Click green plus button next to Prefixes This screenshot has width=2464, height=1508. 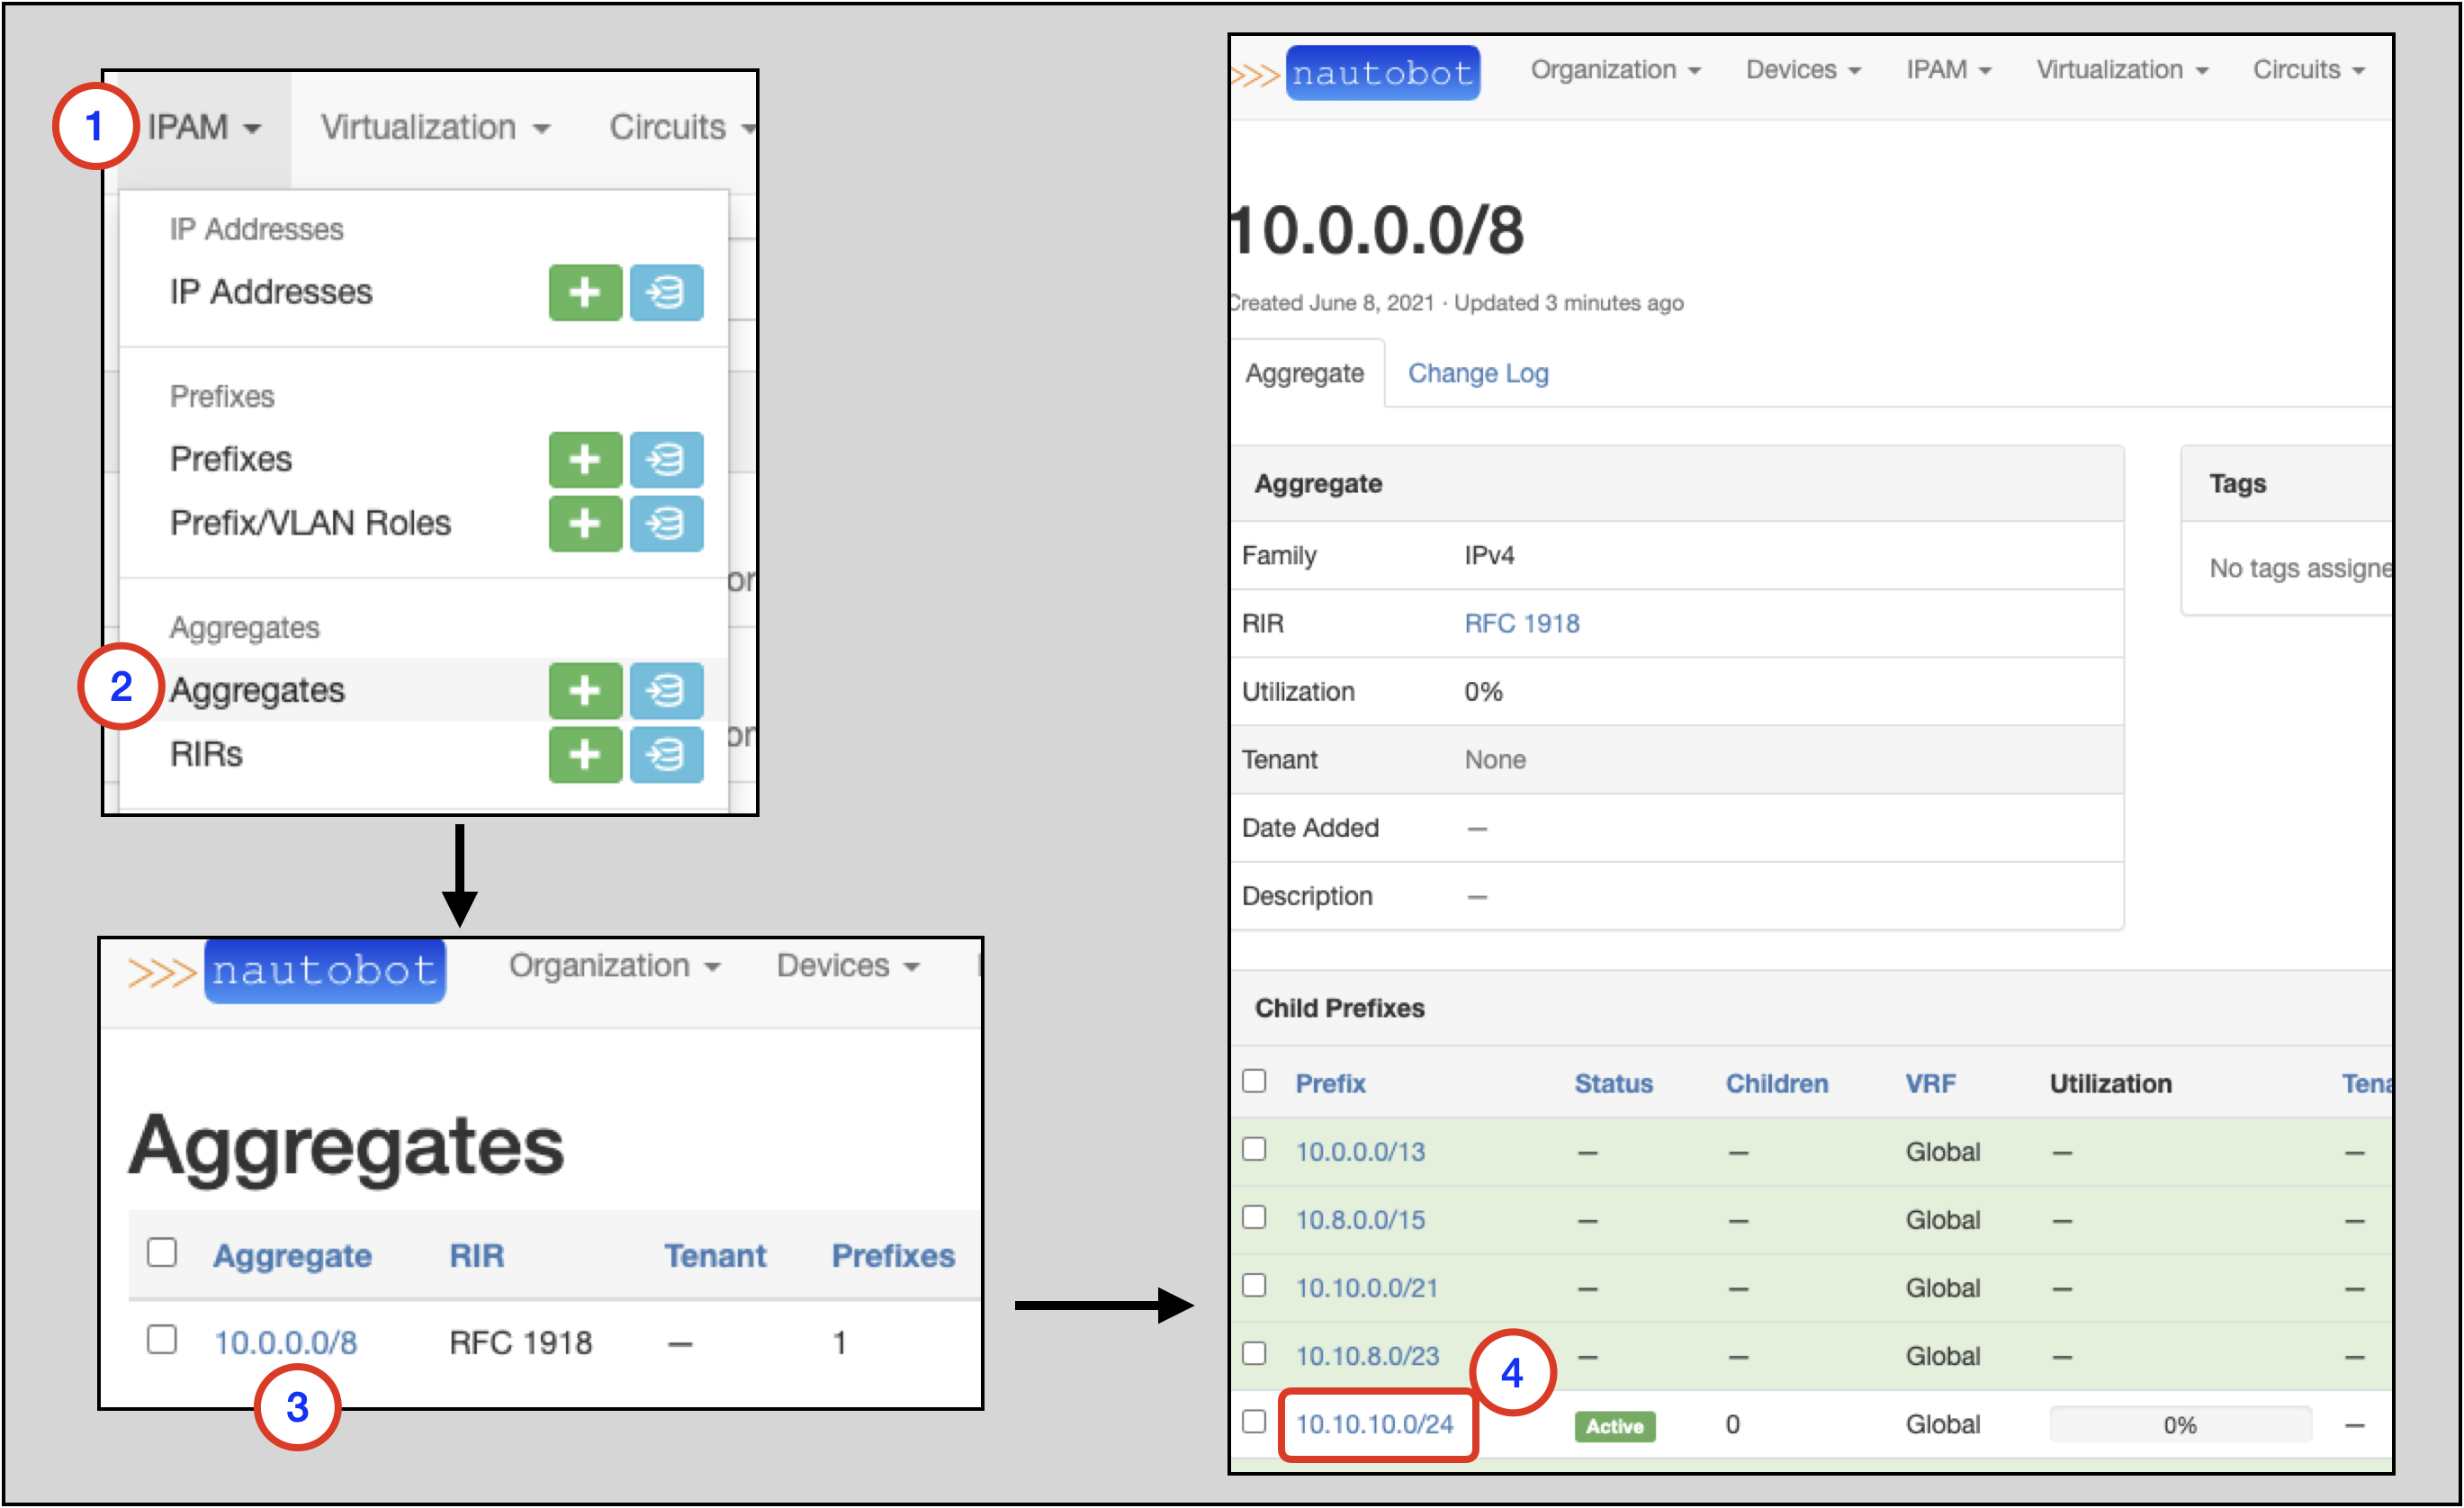(x=585, y=459)
